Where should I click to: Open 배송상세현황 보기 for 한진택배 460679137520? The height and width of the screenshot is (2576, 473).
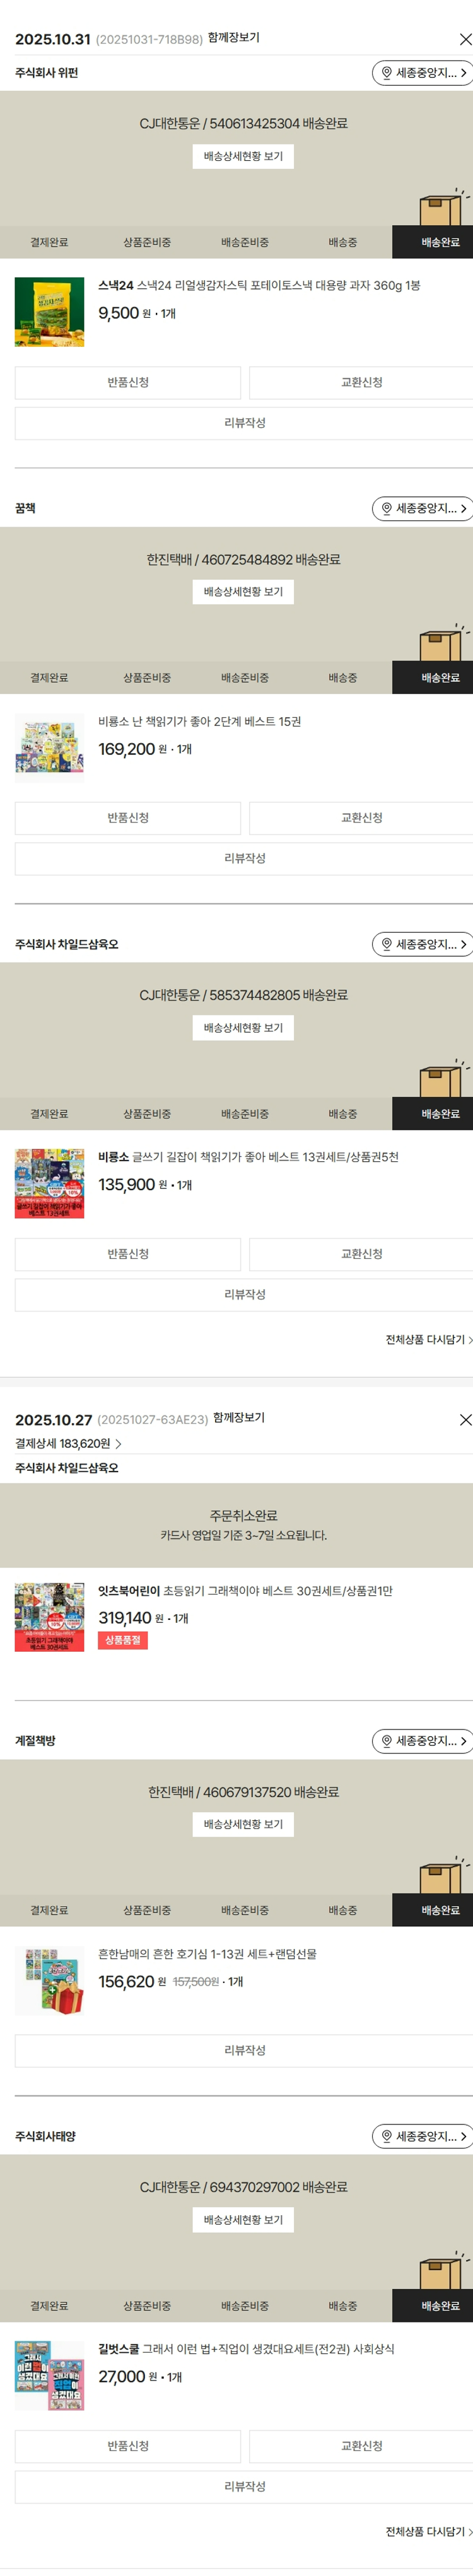243,1824
